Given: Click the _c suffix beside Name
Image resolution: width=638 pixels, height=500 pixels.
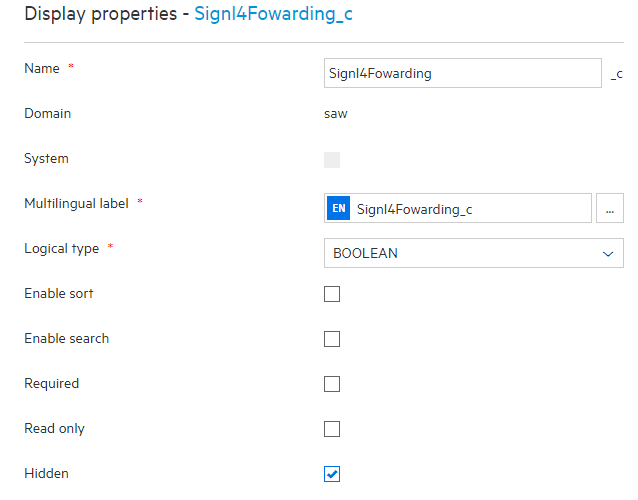Looking at the screenshot, I should (616, 74).
